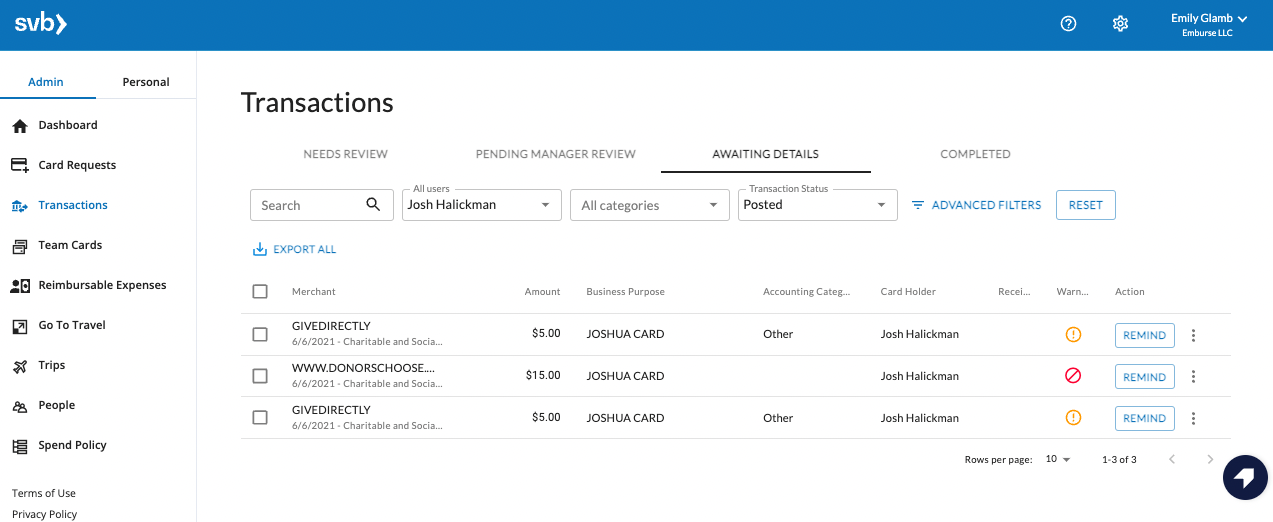Click the Accounting Category column header
The image size is (1273, 522).
coord(806,292)
